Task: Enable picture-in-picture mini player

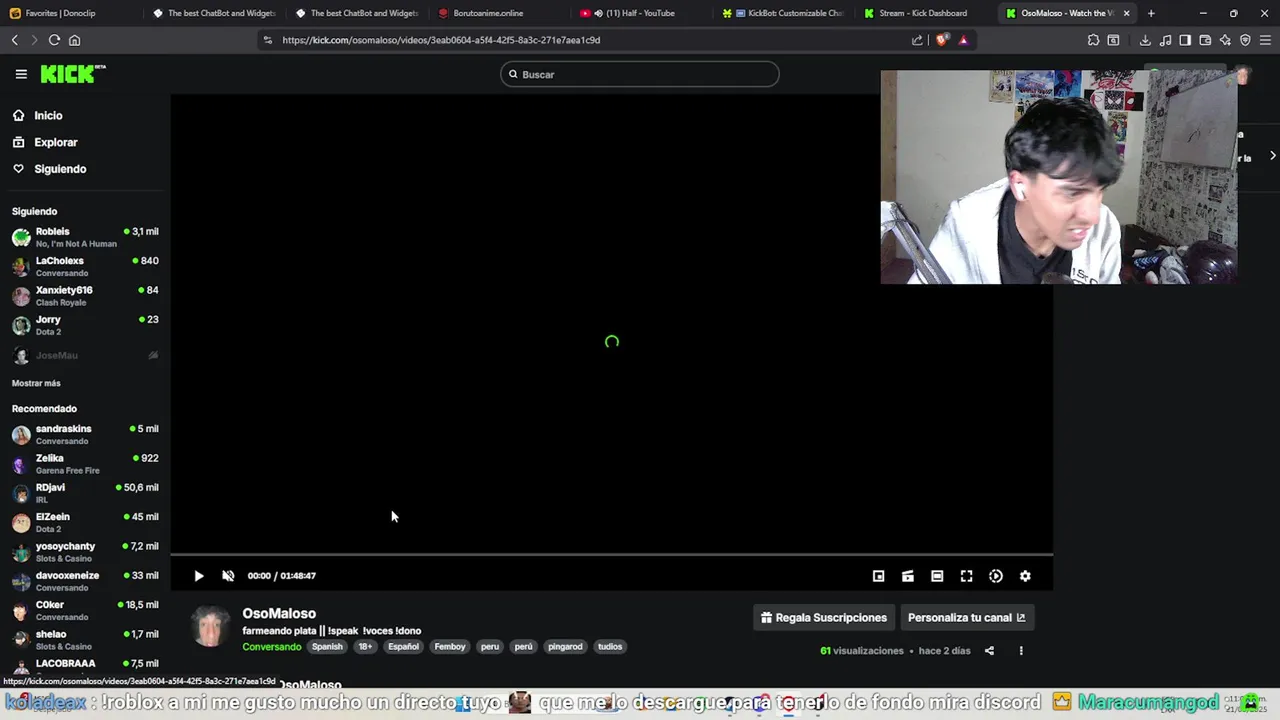Action: 878,576
